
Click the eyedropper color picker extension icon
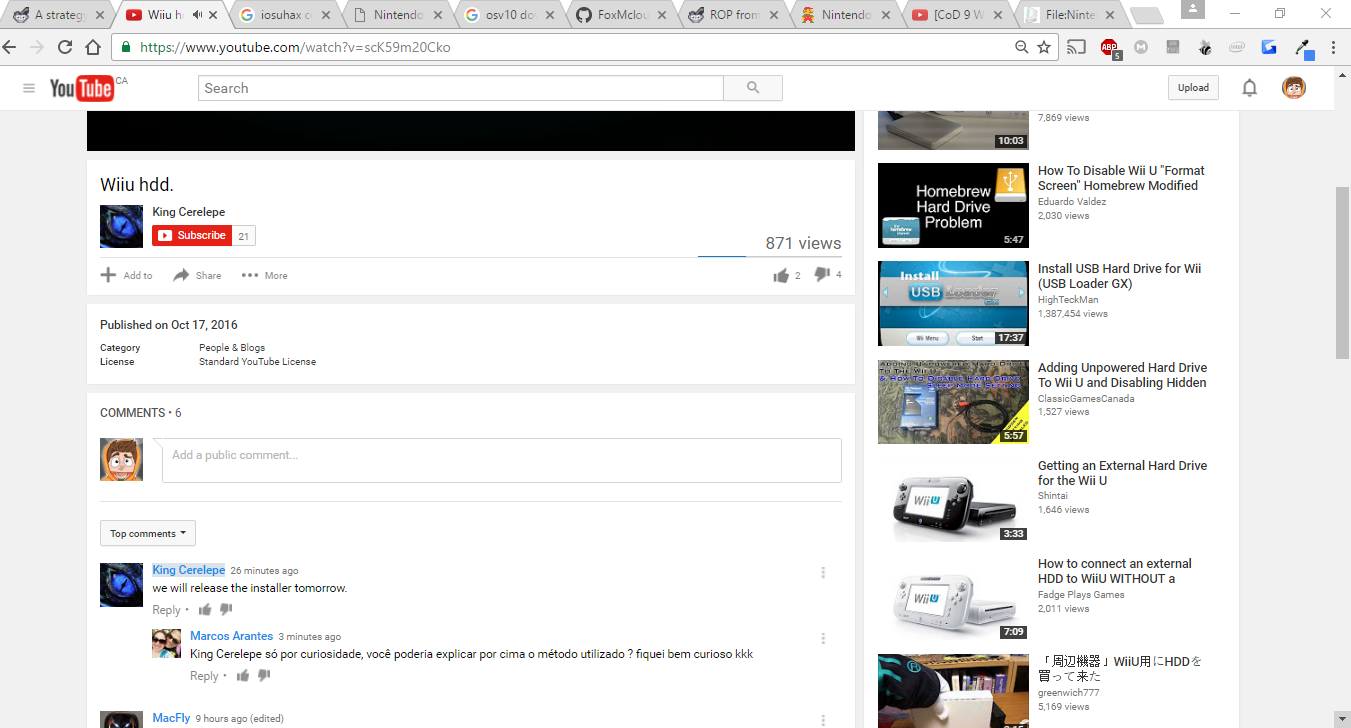[x=1302, y=47]
